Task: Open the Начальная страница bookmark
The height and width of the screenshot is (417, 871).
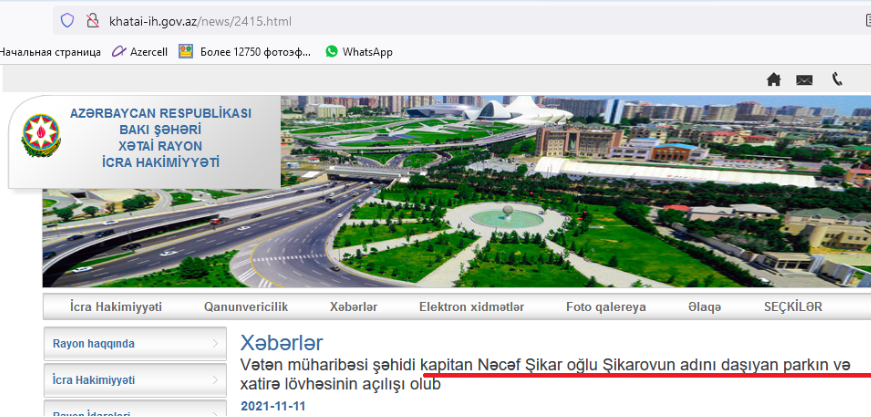Action: pos(50,51)
